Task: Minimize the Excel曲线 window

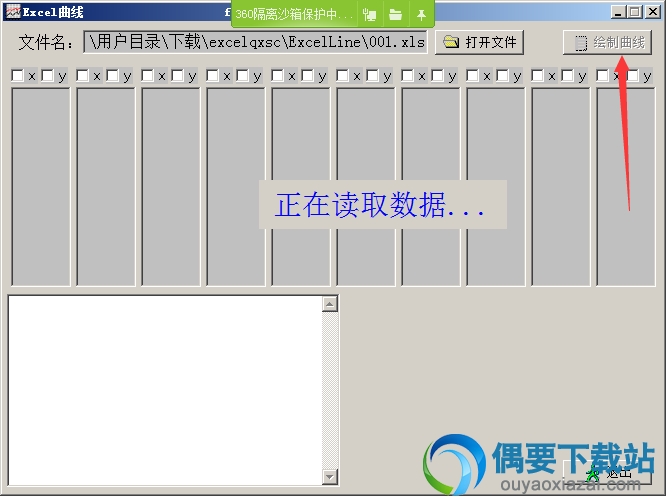Action: click(x=618, y=11)
